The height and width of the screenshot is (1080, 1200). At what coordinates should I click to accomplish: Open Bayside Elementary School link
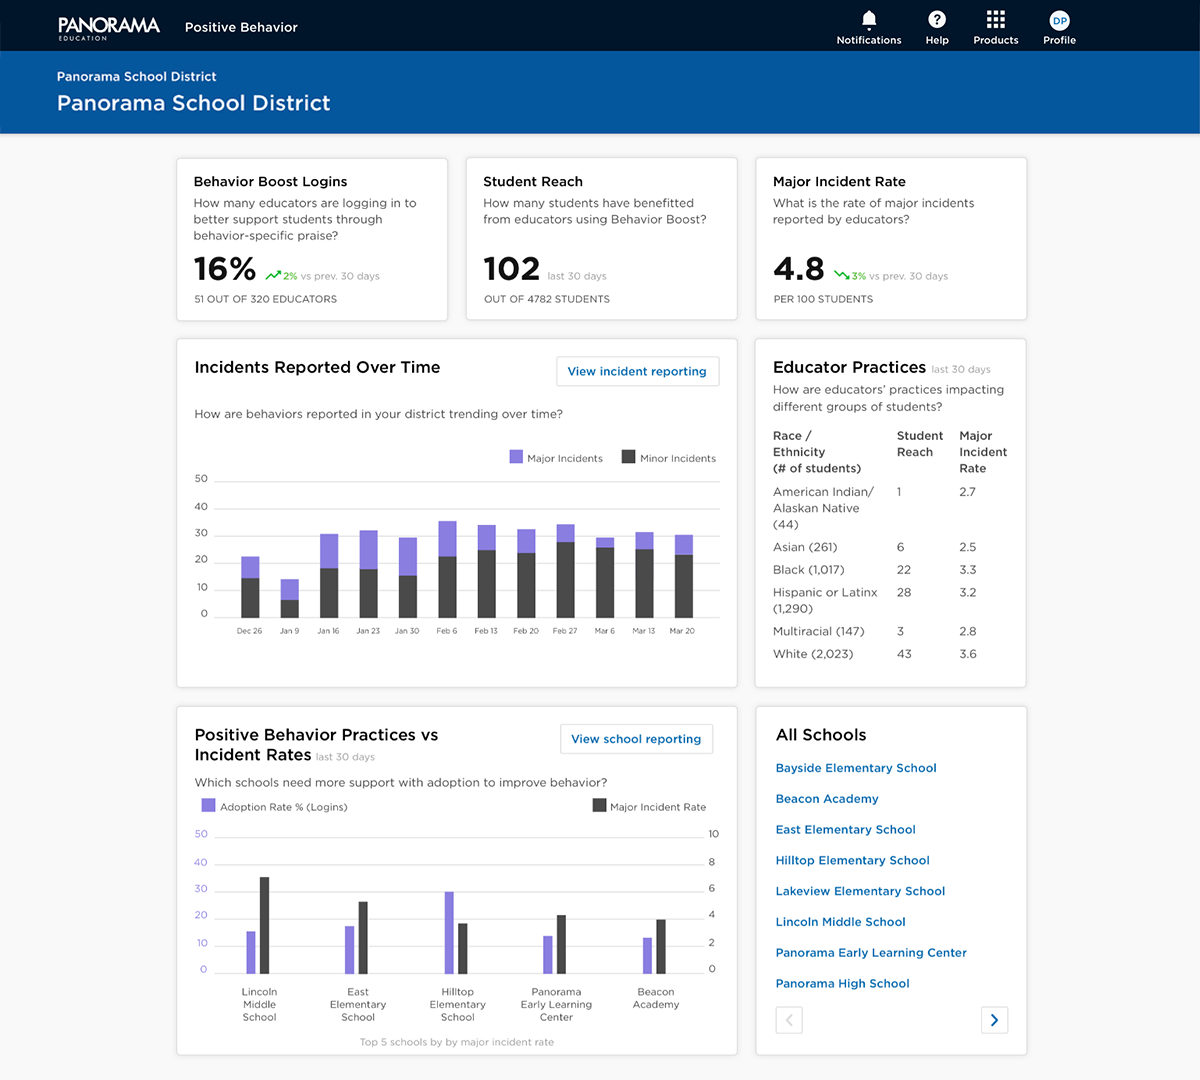pyautogui.click(x=856, y=768)
